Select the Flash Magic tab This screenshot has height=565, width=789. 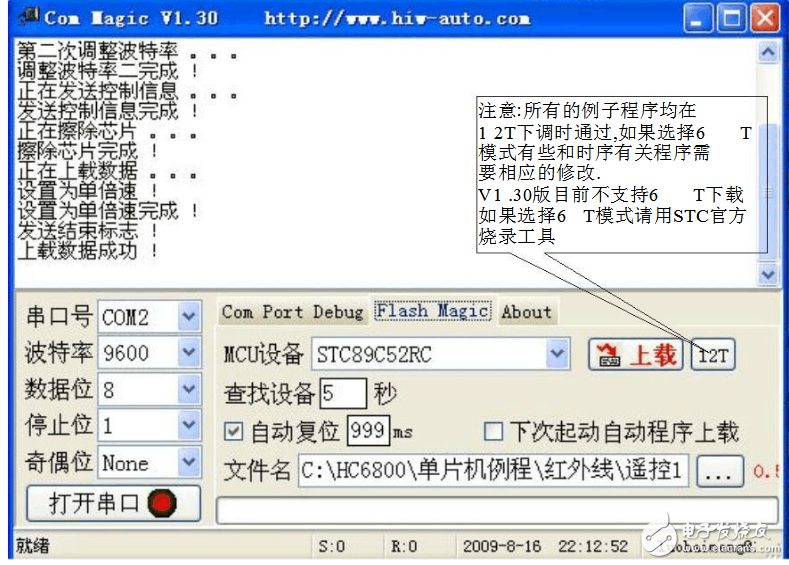[x=432, y=312]
